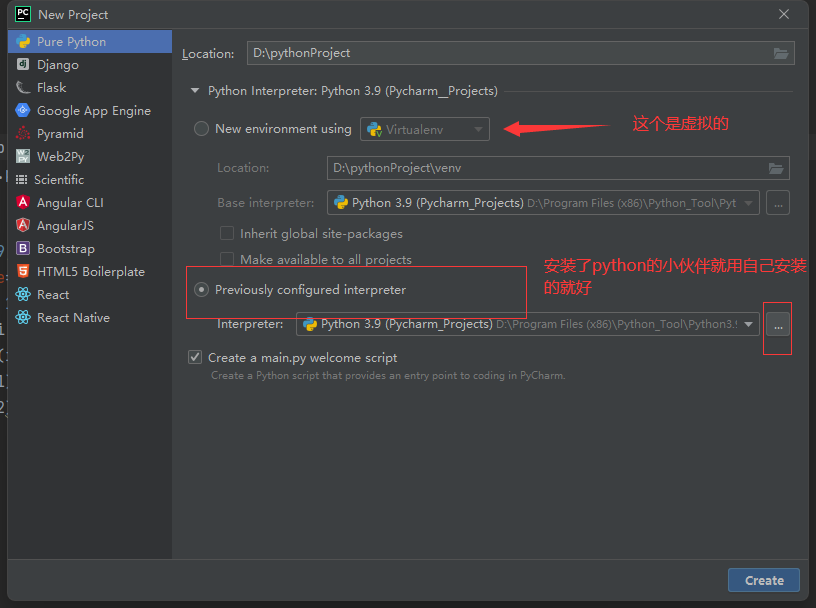Select HTML5 Boilerplate project type

tap(90, 271)
